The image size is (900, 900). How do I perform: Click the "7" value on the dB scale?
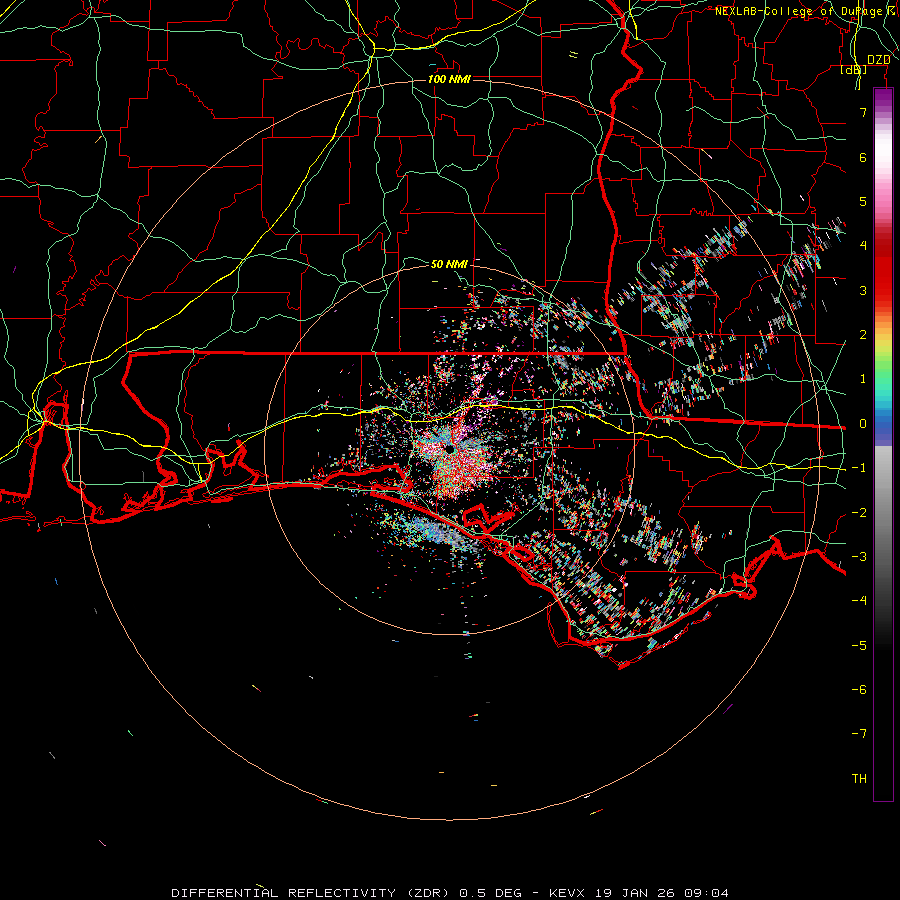(x=863, y=112)
